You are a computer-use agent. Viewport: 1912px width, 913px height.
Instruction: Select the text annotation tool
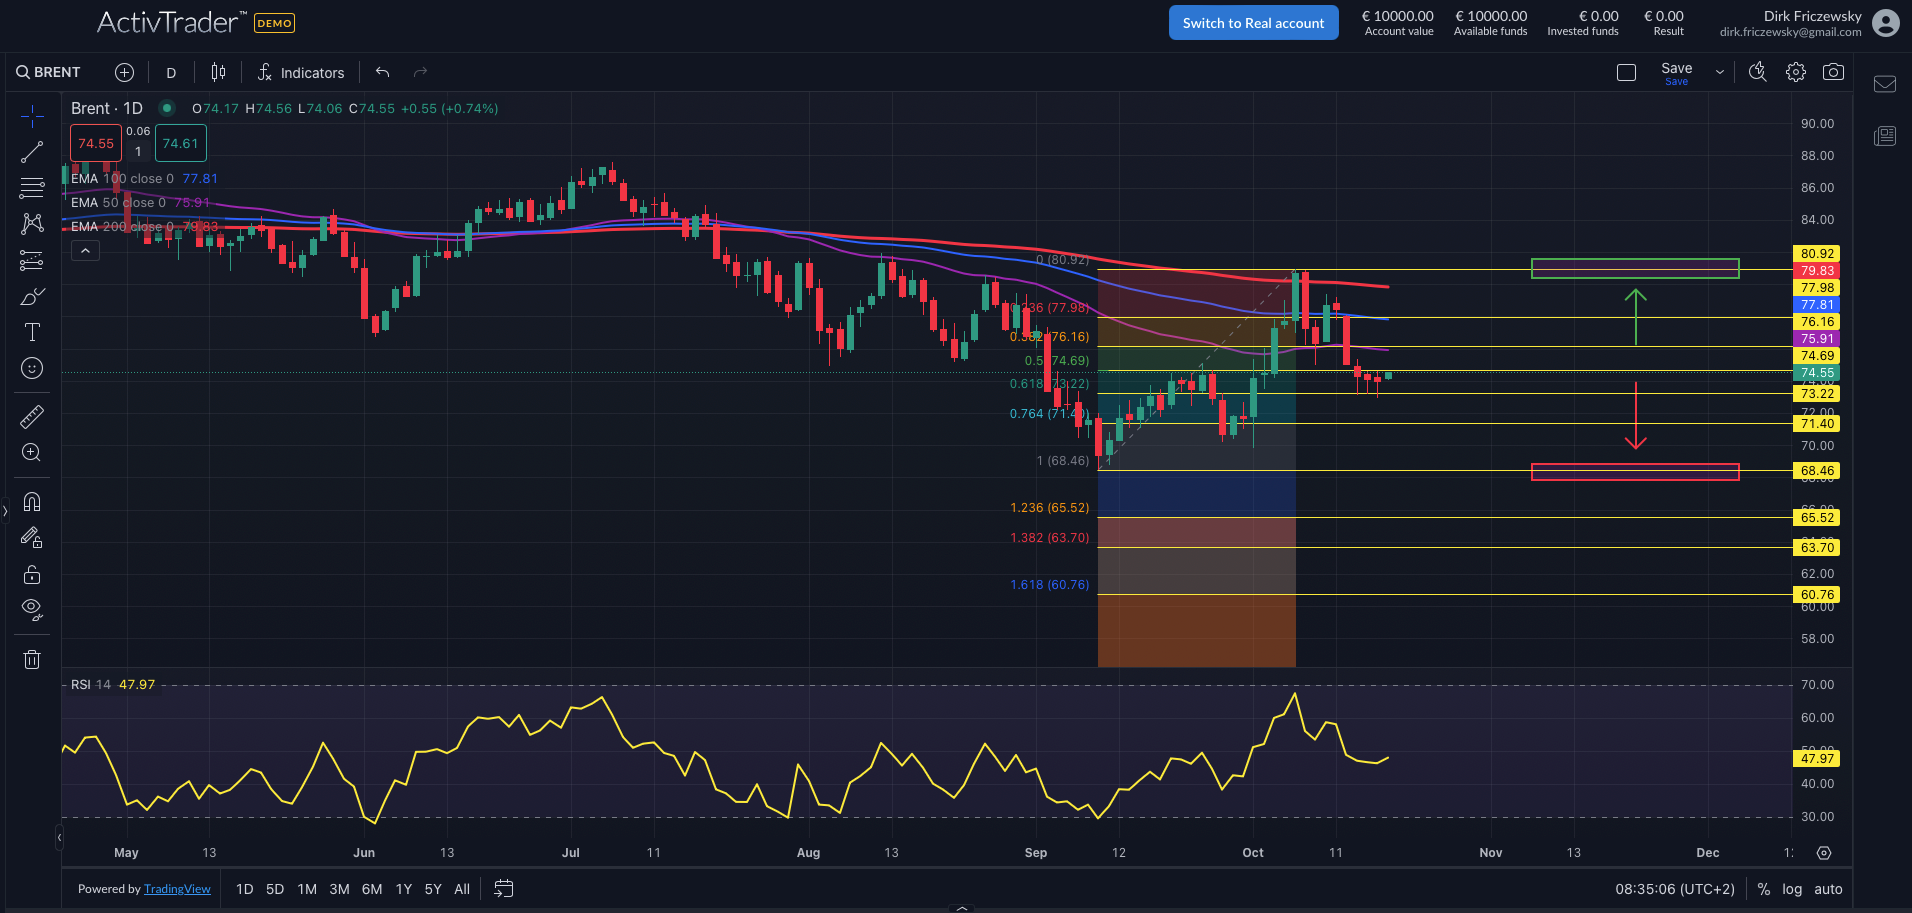[x=32, y=333]
